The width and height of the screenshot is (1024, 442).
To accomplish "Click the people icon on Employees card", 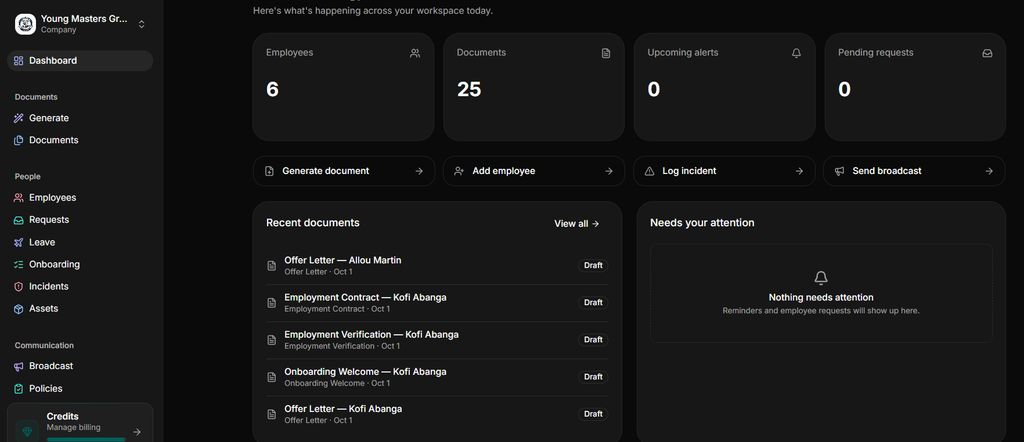I will pyautogui.click(x=415, y=54).
